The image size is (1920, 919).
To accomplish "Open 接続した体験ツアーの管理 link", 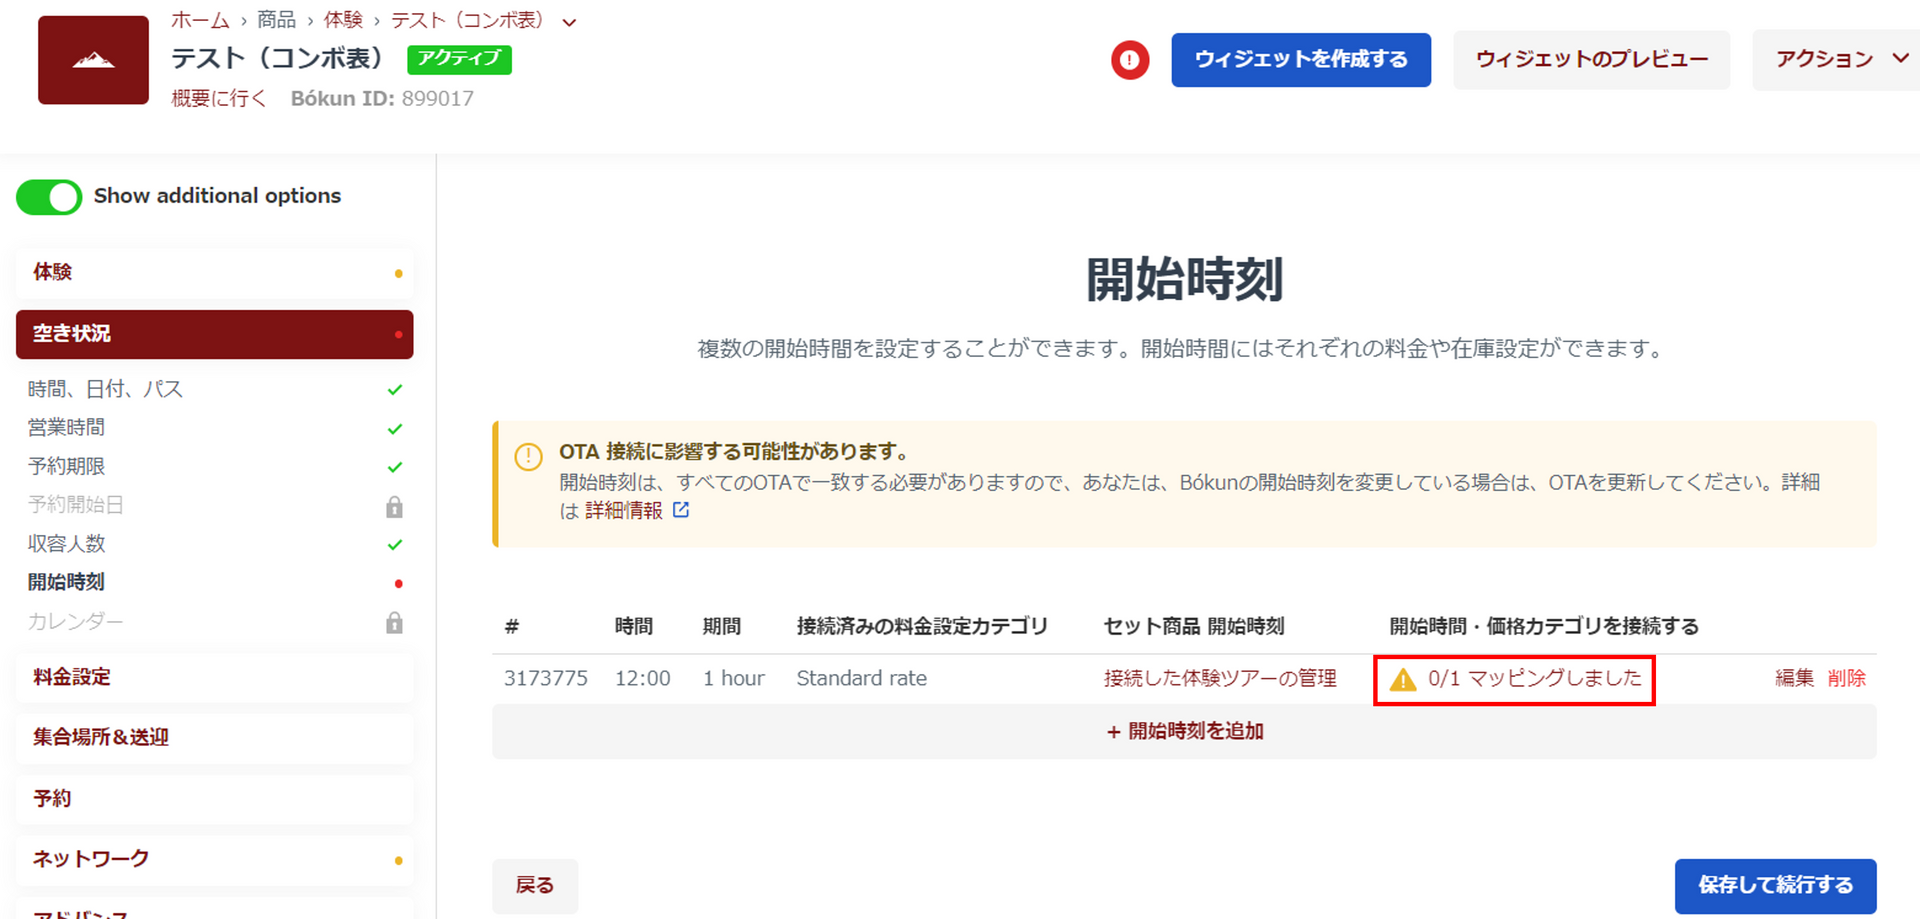I will click(1219, 678).
